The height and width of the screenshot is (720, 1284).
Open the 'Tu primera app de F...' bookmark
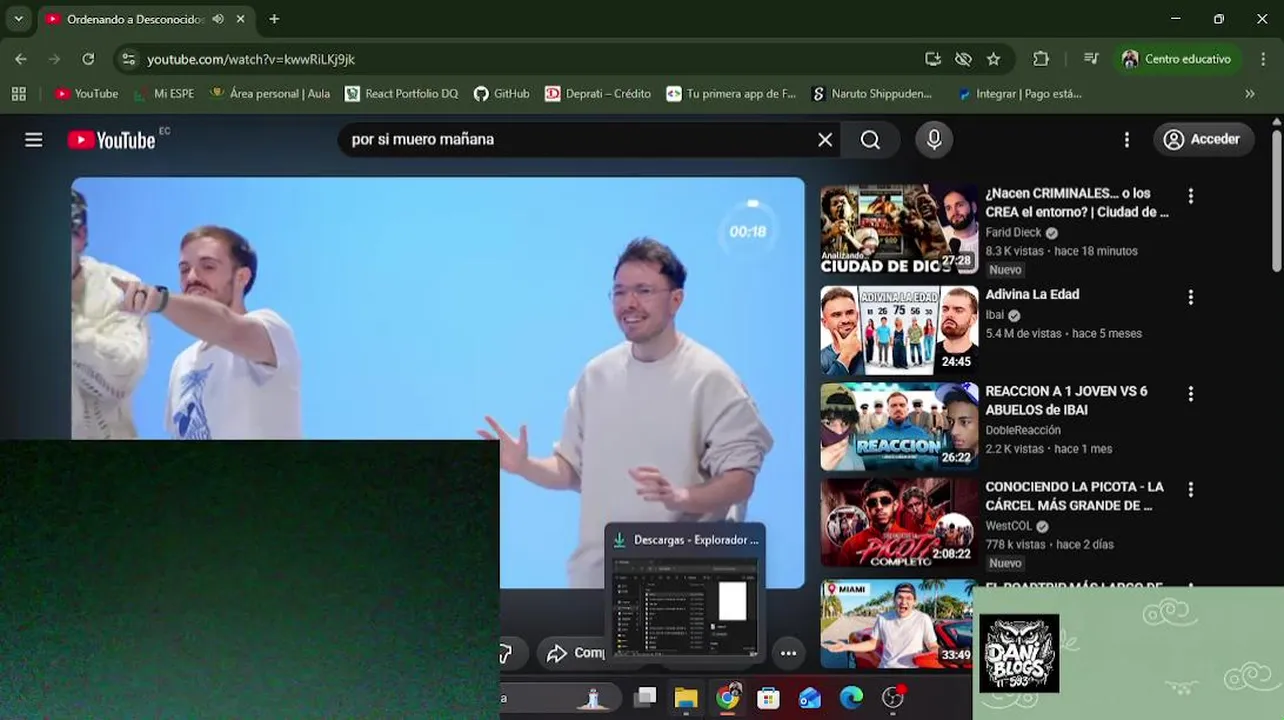(731, 93)
